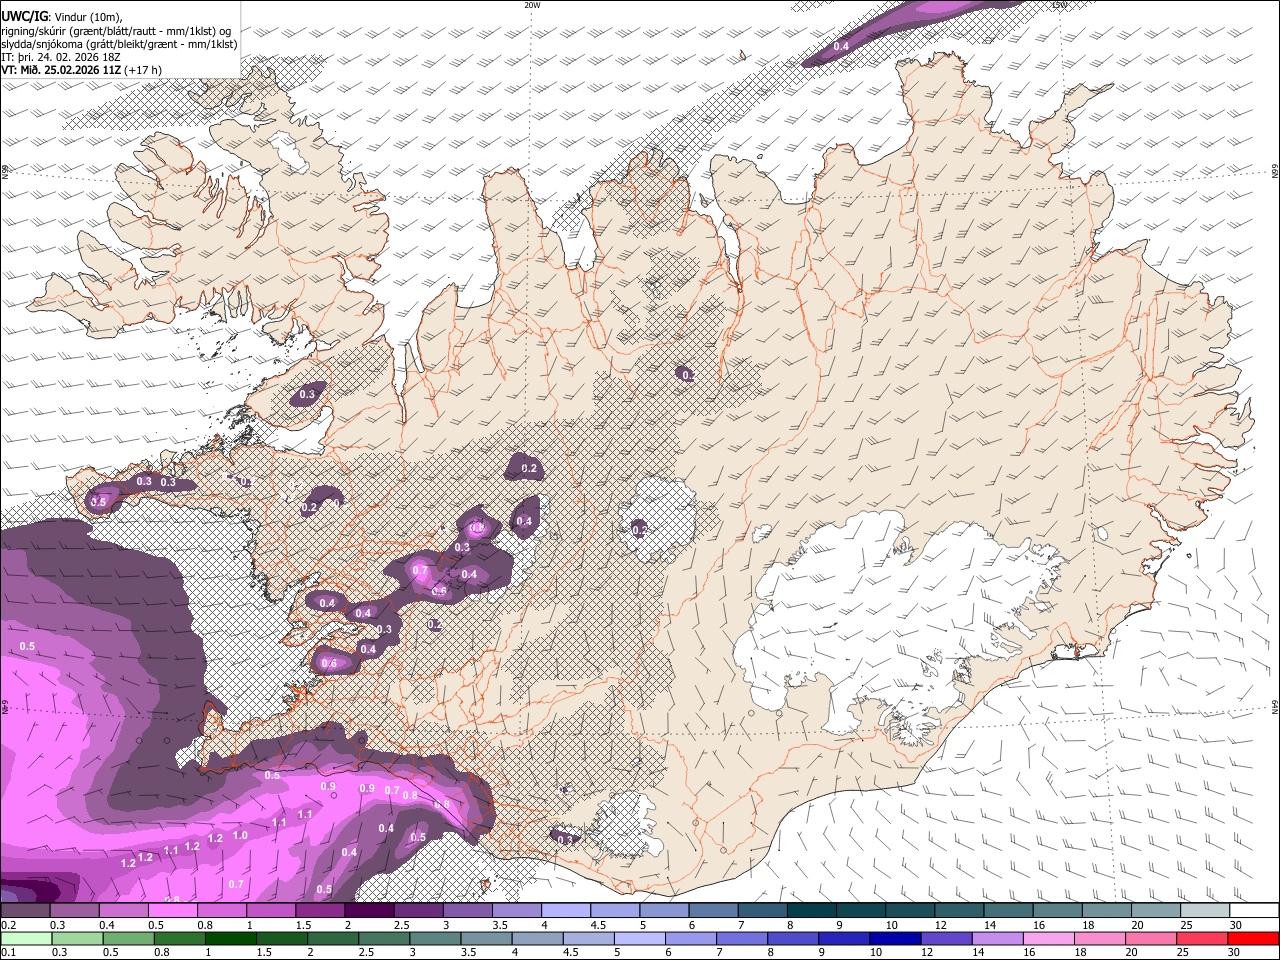Pick the bright red rain swatch at 30

(x=1253, y=938)
